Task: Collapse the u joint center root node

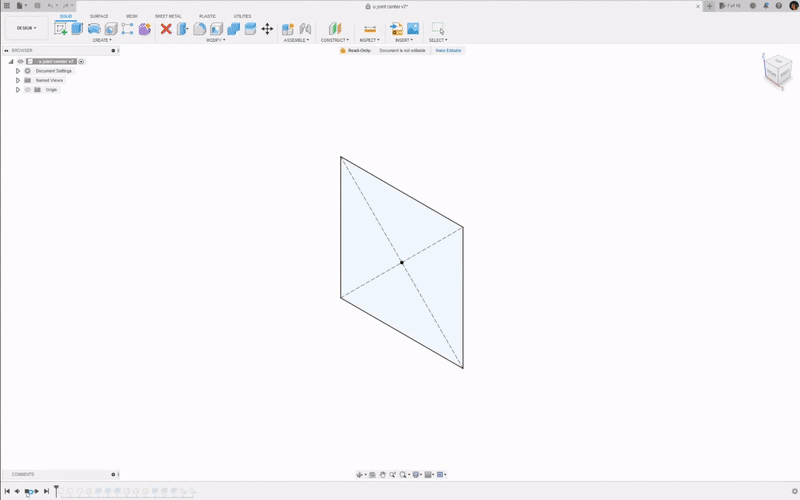Action: 11,61
